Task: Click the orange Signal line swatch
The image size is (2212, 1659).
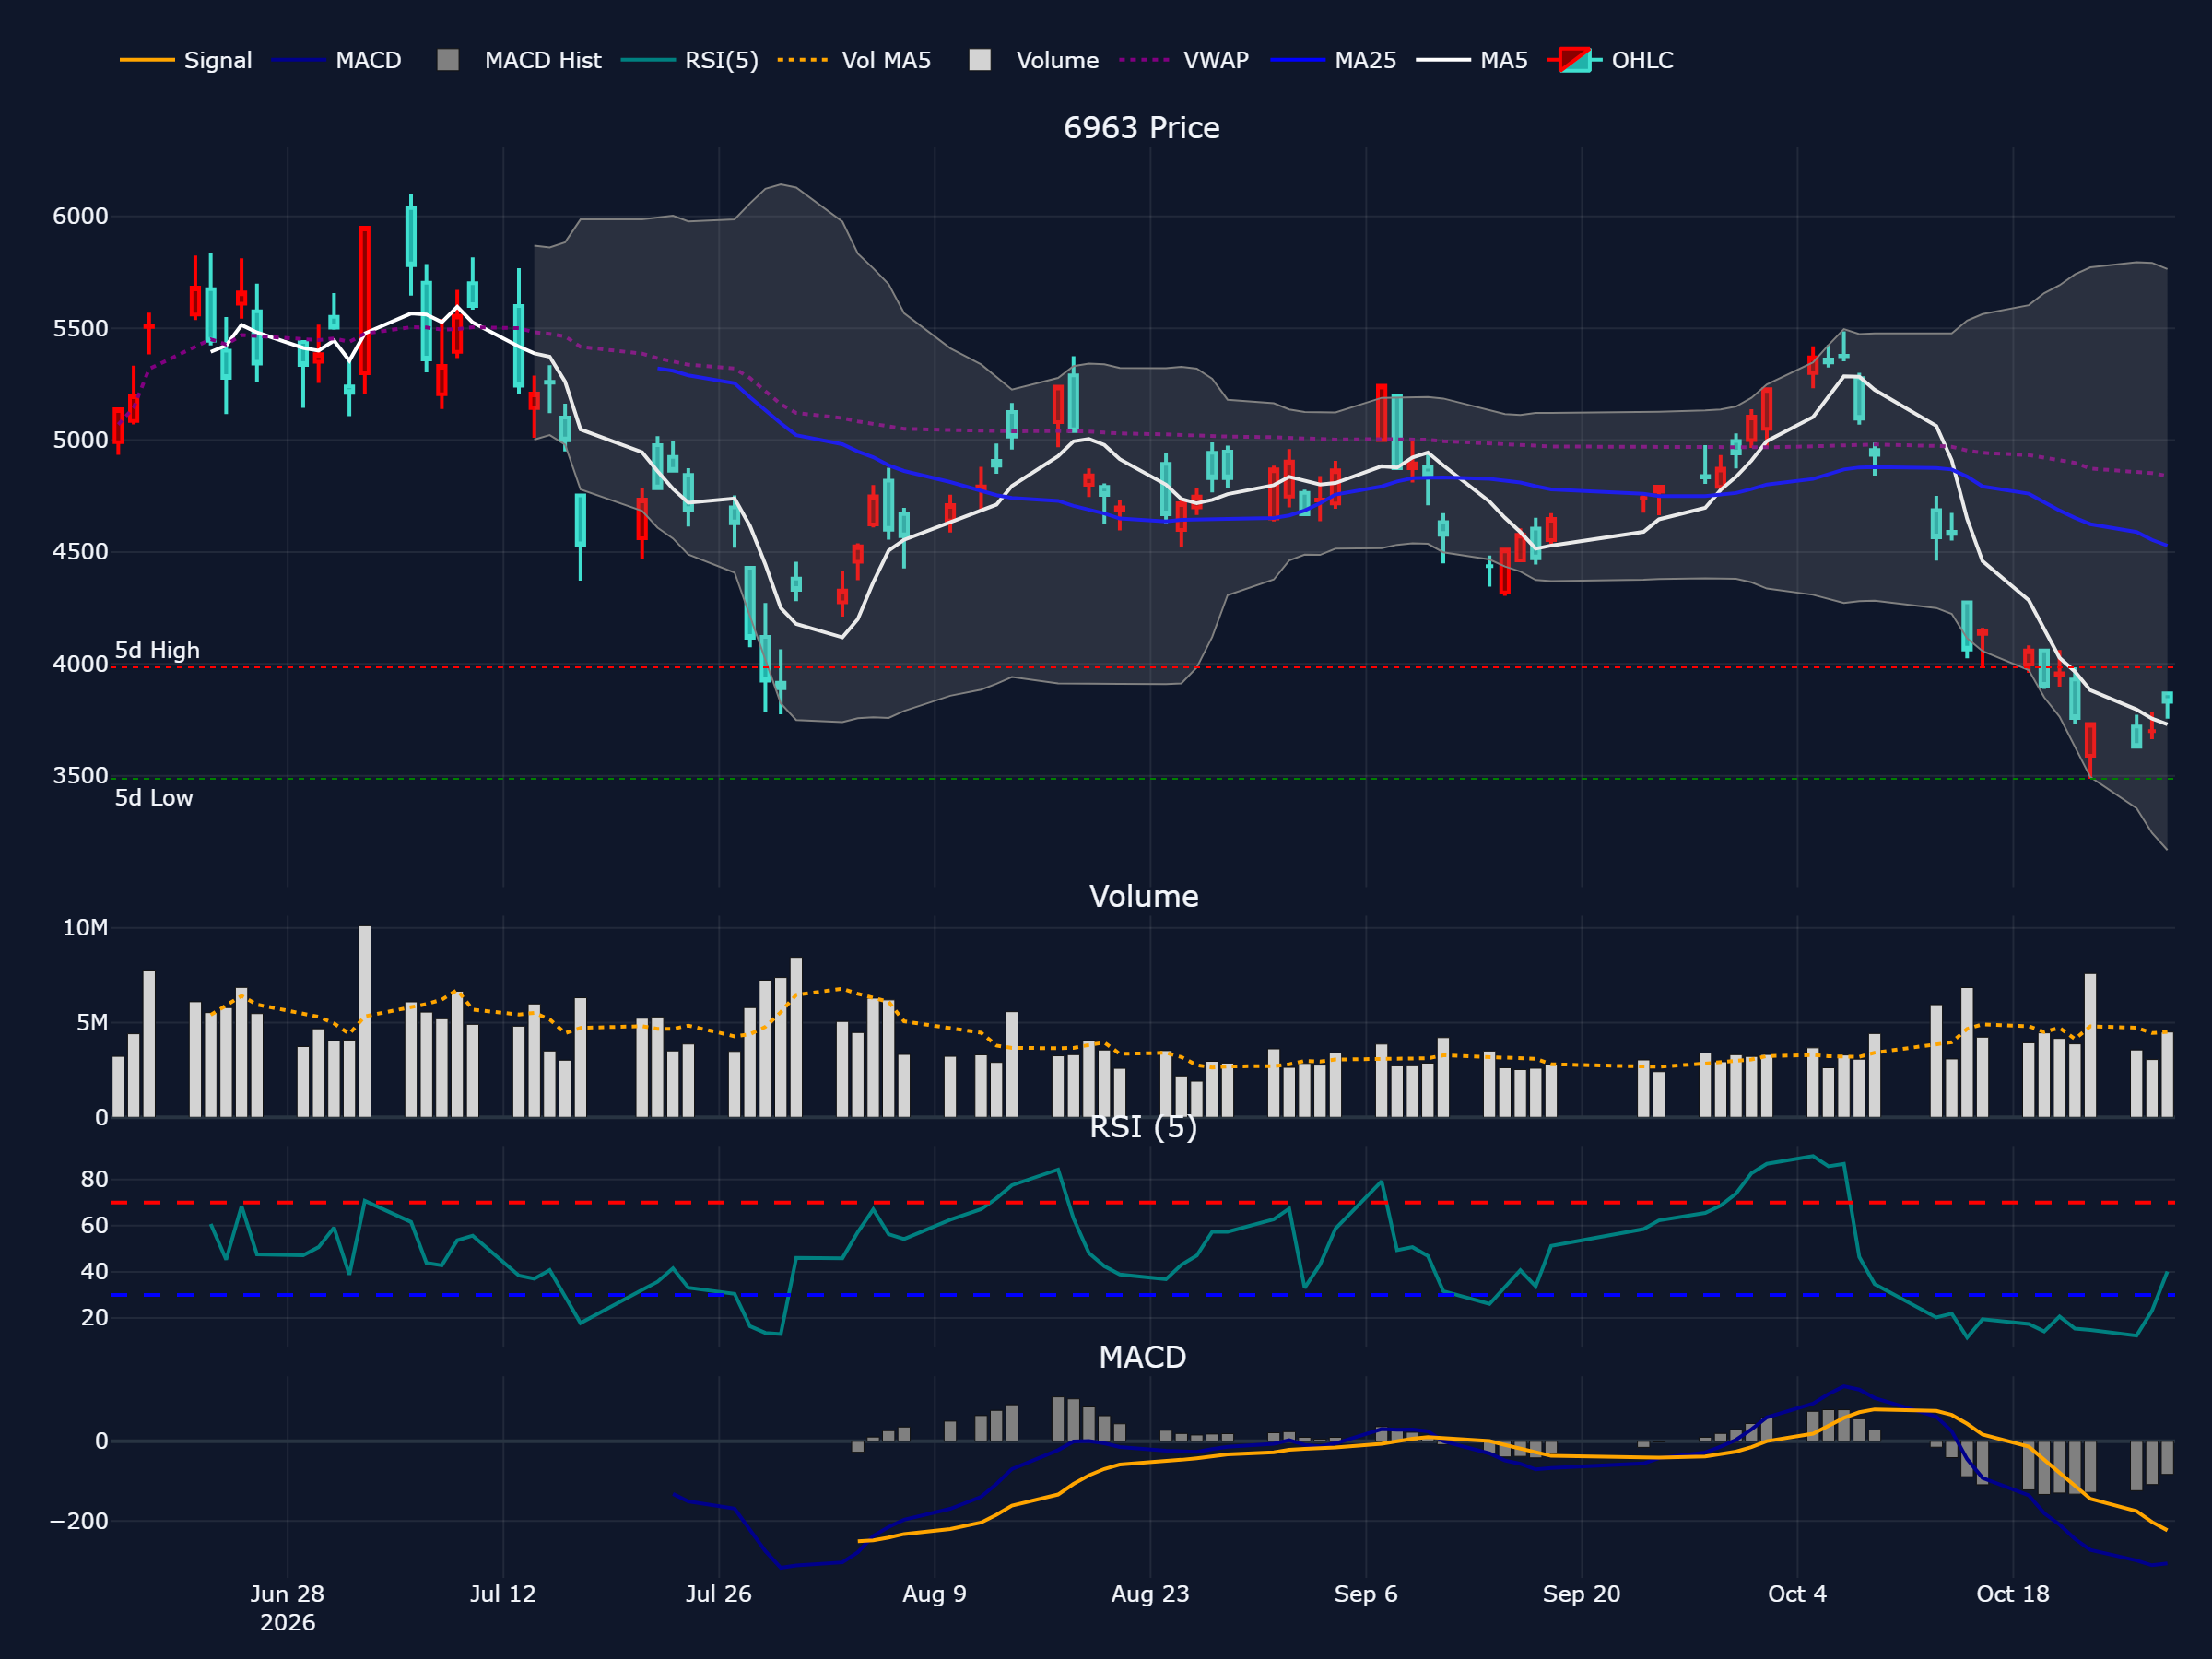Action: (x=147, y=60)
